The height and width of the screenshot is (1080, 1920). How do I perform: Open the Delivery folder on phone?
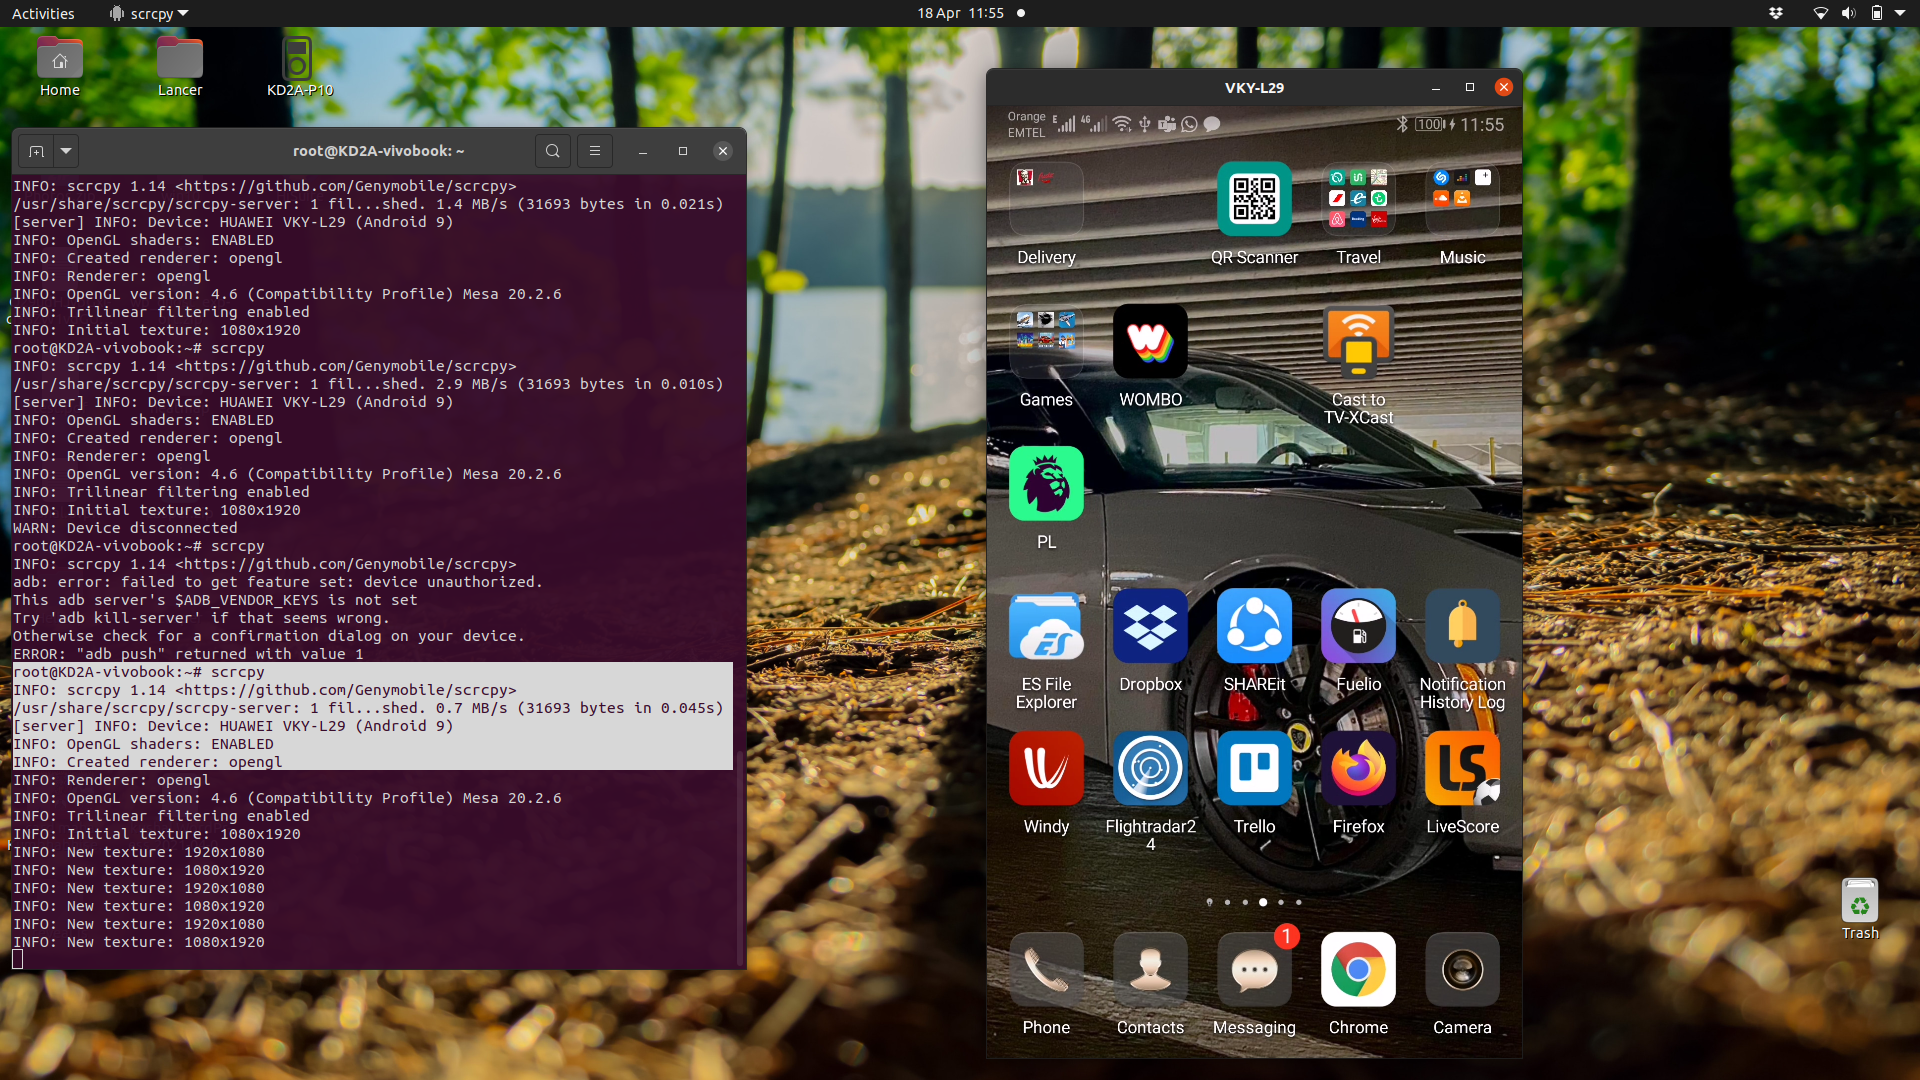(x=1046, y=199)
